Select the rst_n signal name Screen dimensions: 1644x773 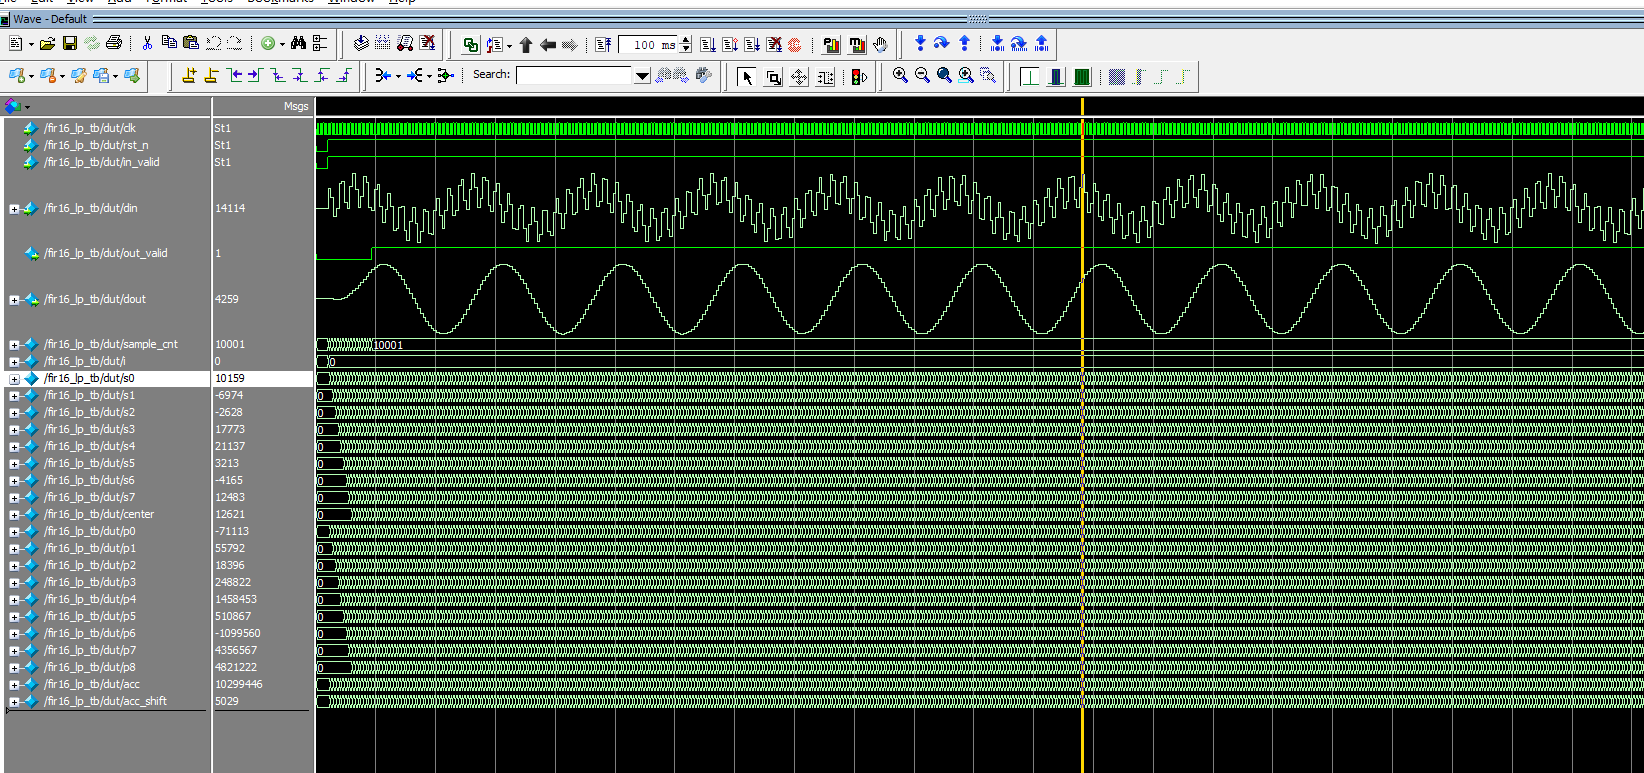tap(96, 145)
